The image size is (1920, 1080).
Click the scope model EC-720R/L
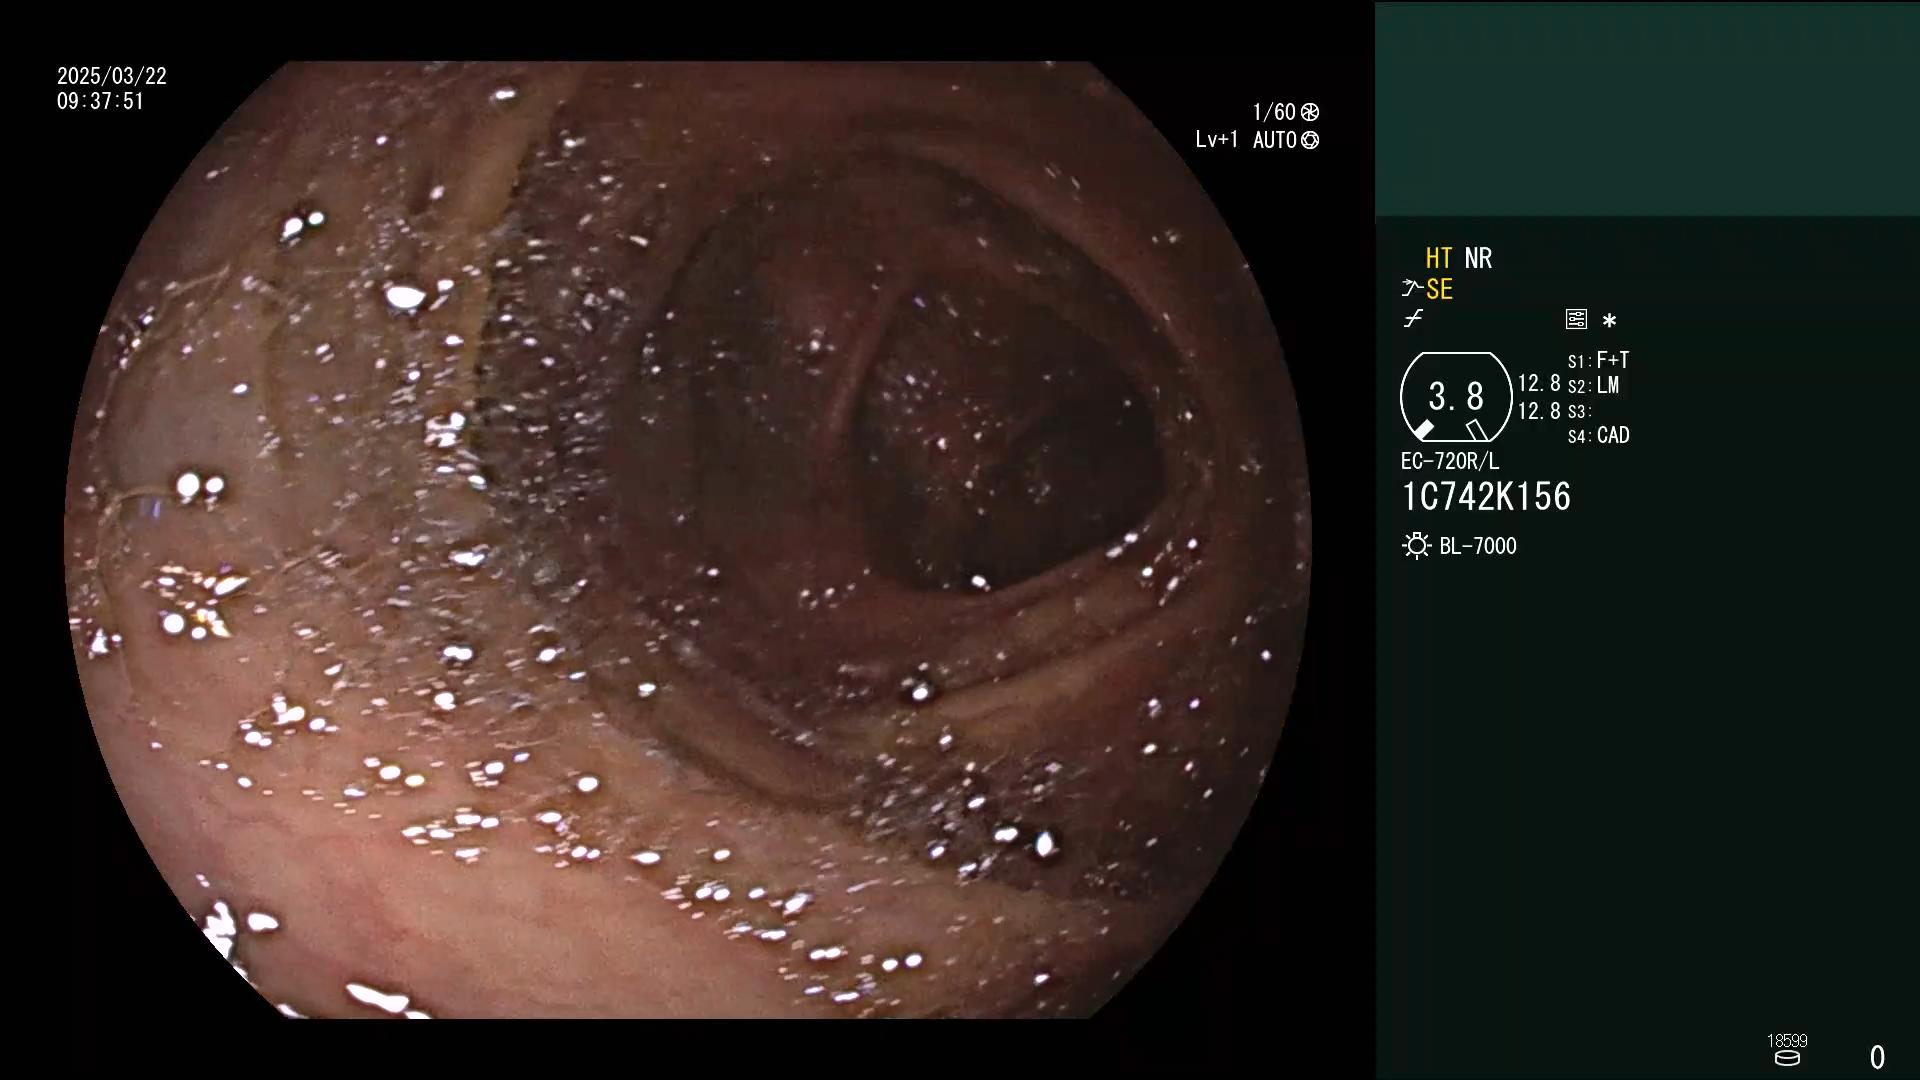coord(1450,462)
